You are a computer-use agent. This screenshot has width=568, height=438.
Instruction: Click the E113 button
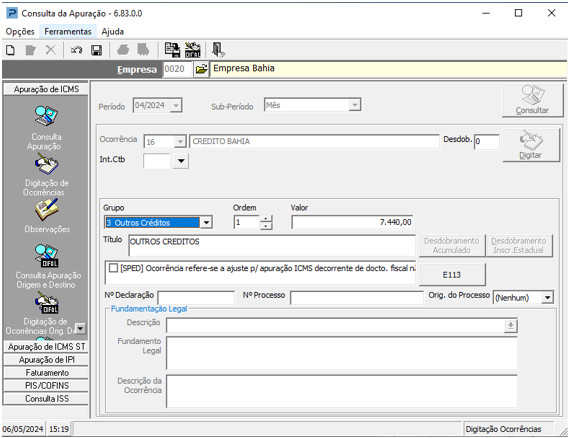tap(452, 275)
